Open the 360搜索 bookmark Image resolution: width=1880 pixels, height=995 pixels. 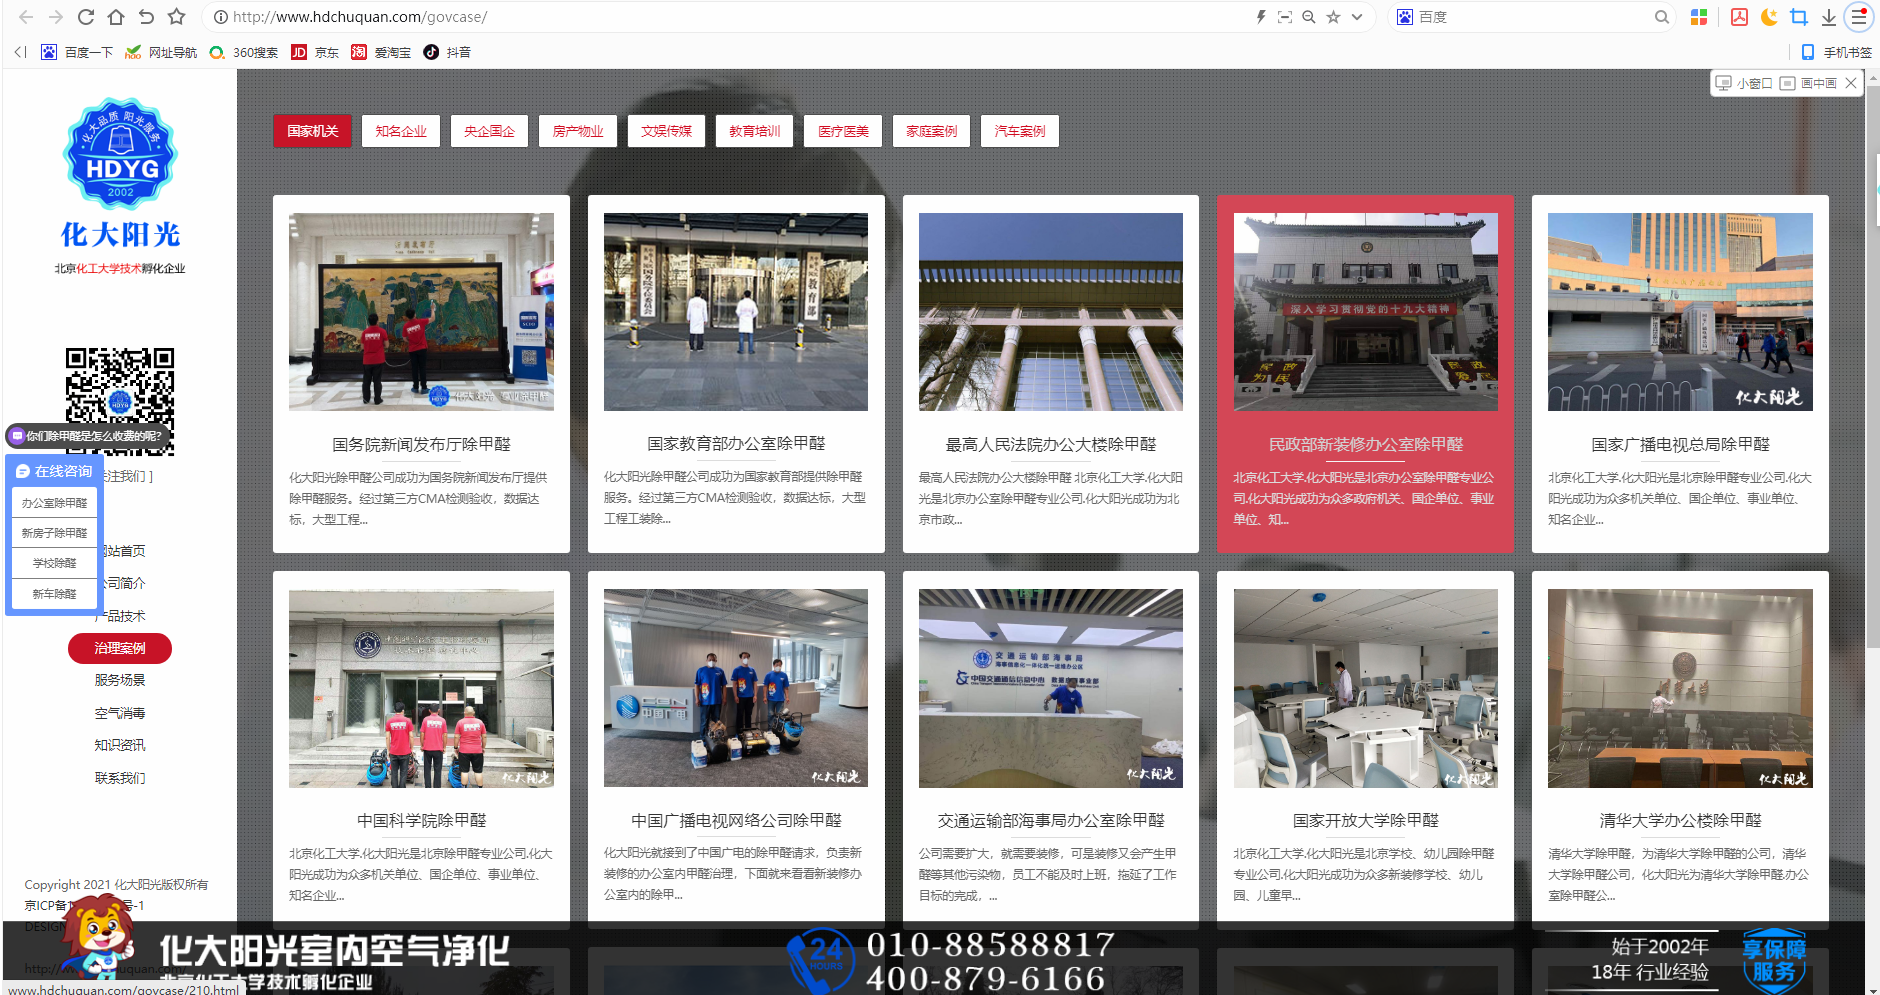click(x=243, y=52)
